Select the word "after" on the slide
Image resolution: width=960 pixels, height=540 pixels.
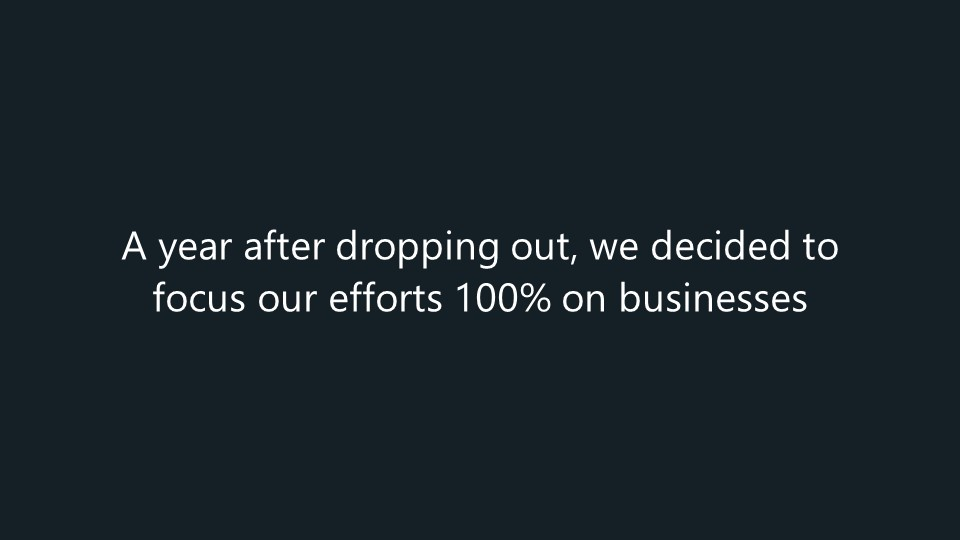(284, 246)
